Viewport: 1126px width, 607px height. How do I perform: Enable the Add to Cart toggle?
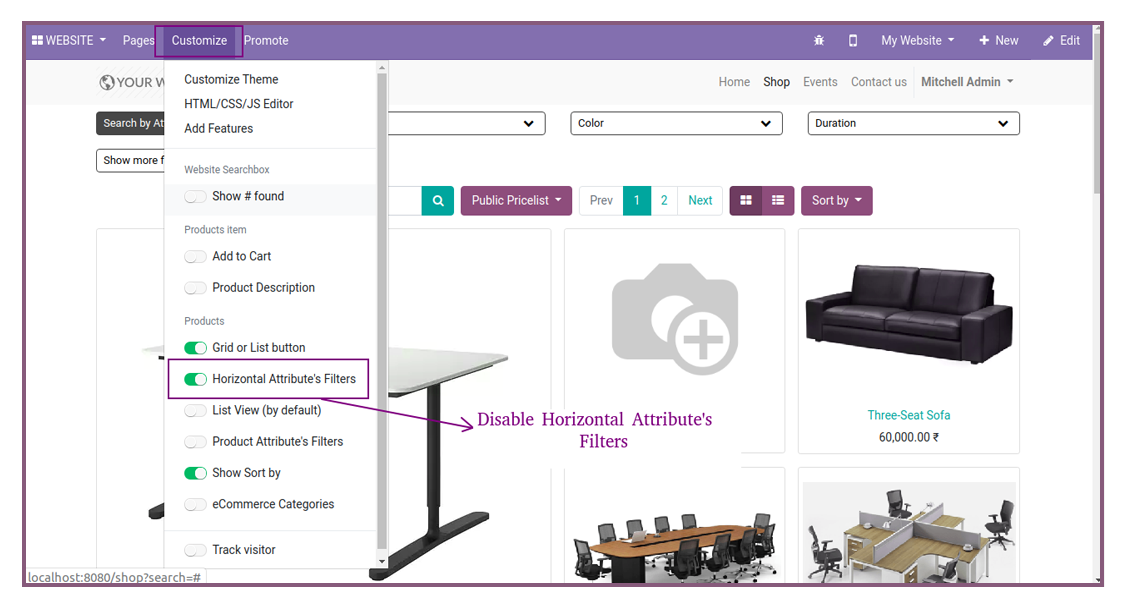[195, 256]
